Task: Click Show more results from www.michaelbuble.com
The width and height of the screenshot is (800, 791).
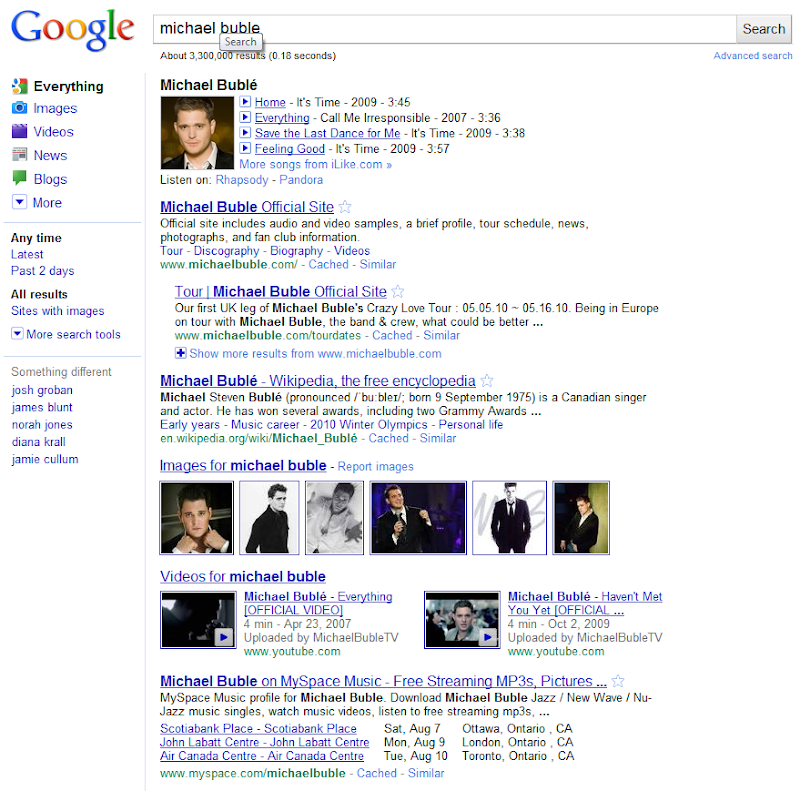Action: pos(315,353)
